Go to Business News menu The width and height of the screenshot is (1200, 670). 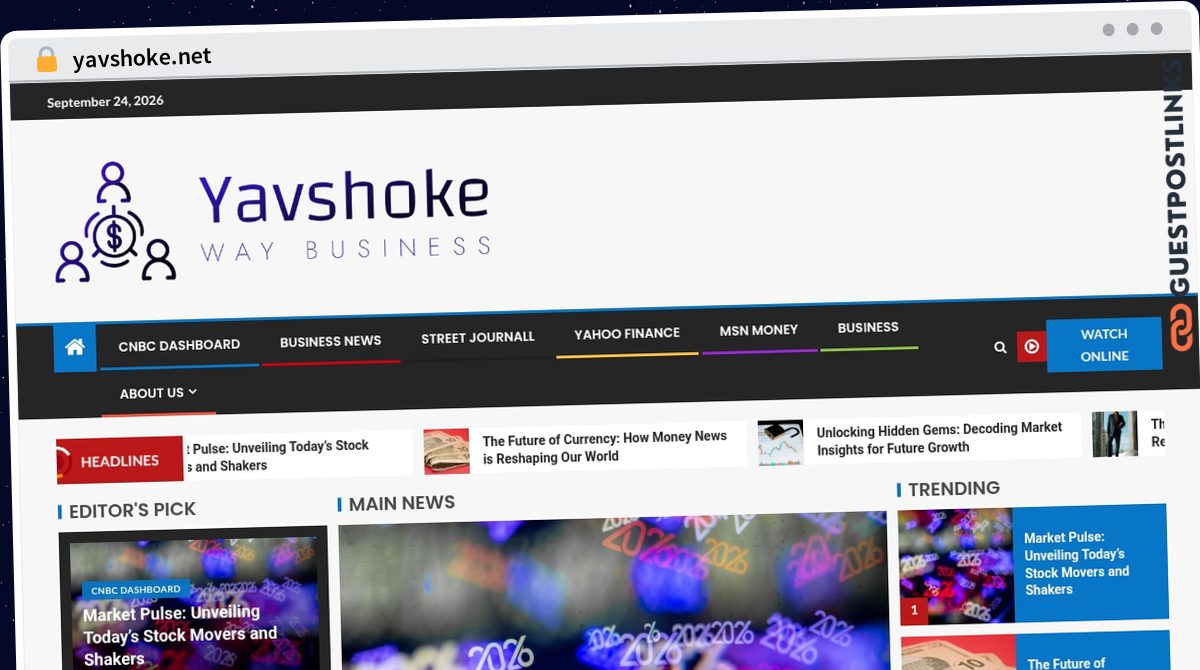coord(330,341)
